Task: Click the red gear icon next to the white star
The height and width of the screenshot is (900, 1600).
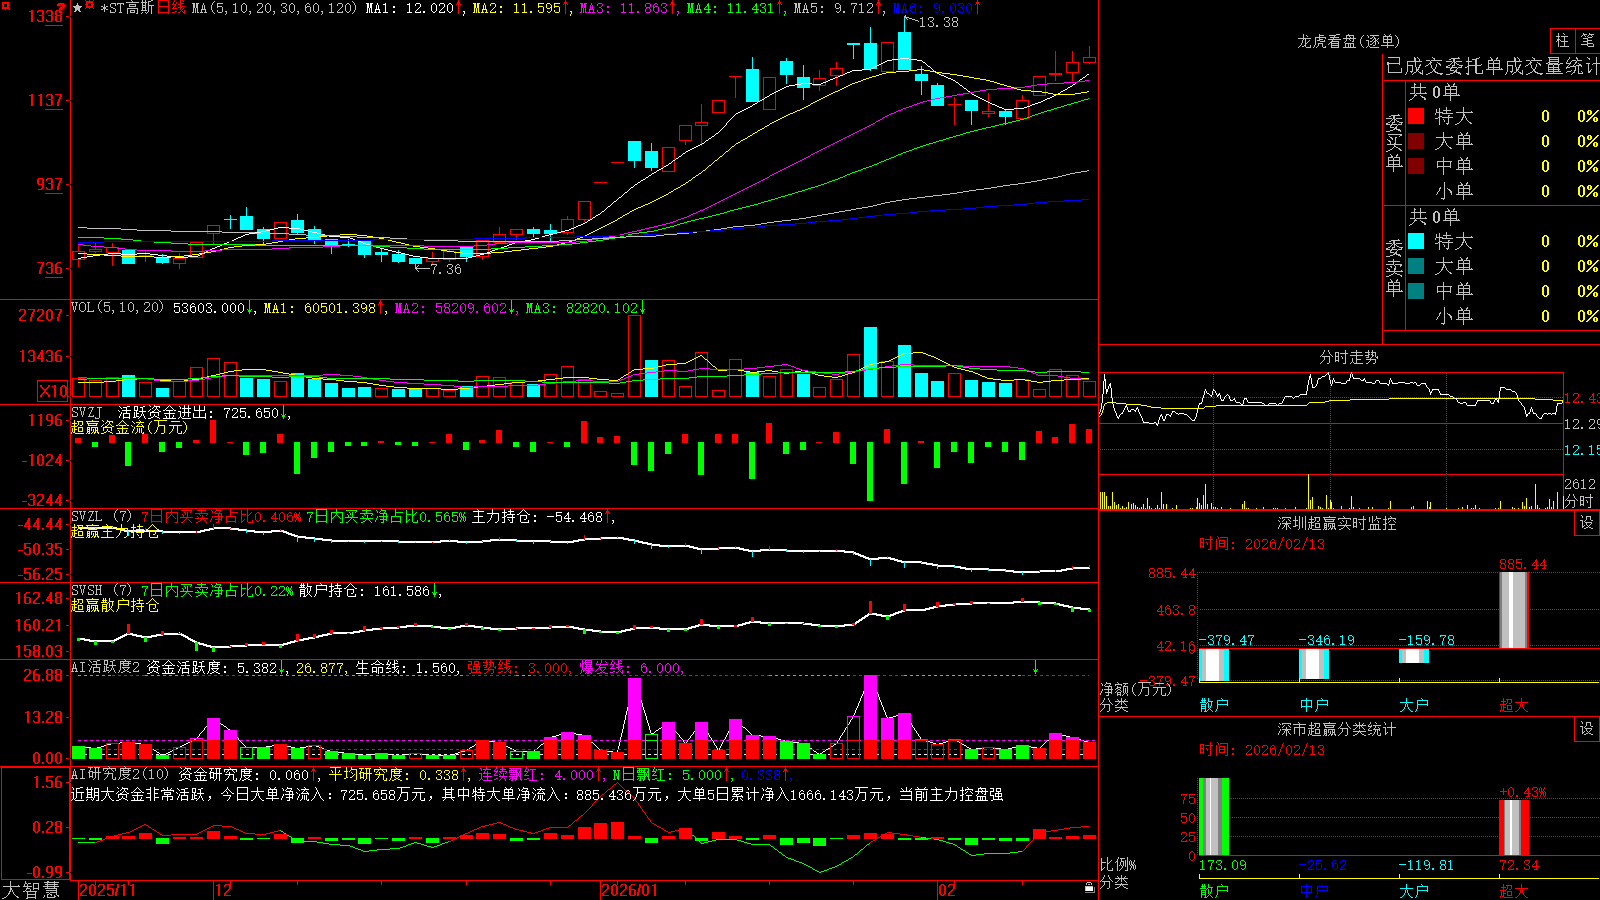Action: [x=90, y=7]
